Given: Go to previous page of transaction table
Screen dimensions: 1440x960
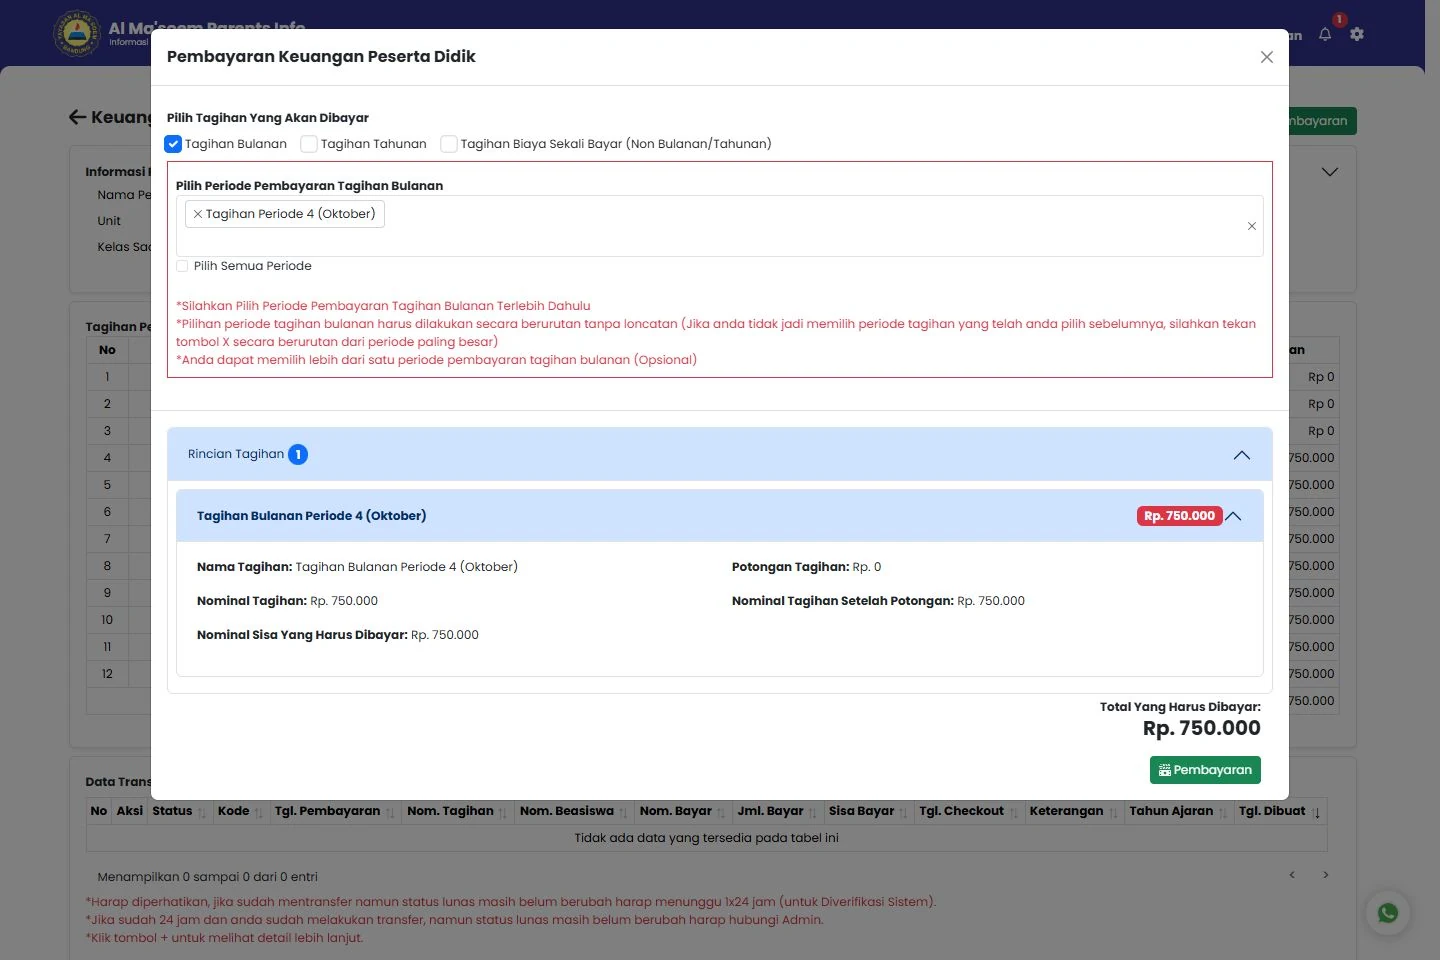Looking at the screenshot, I should [x=1292, y=875].
